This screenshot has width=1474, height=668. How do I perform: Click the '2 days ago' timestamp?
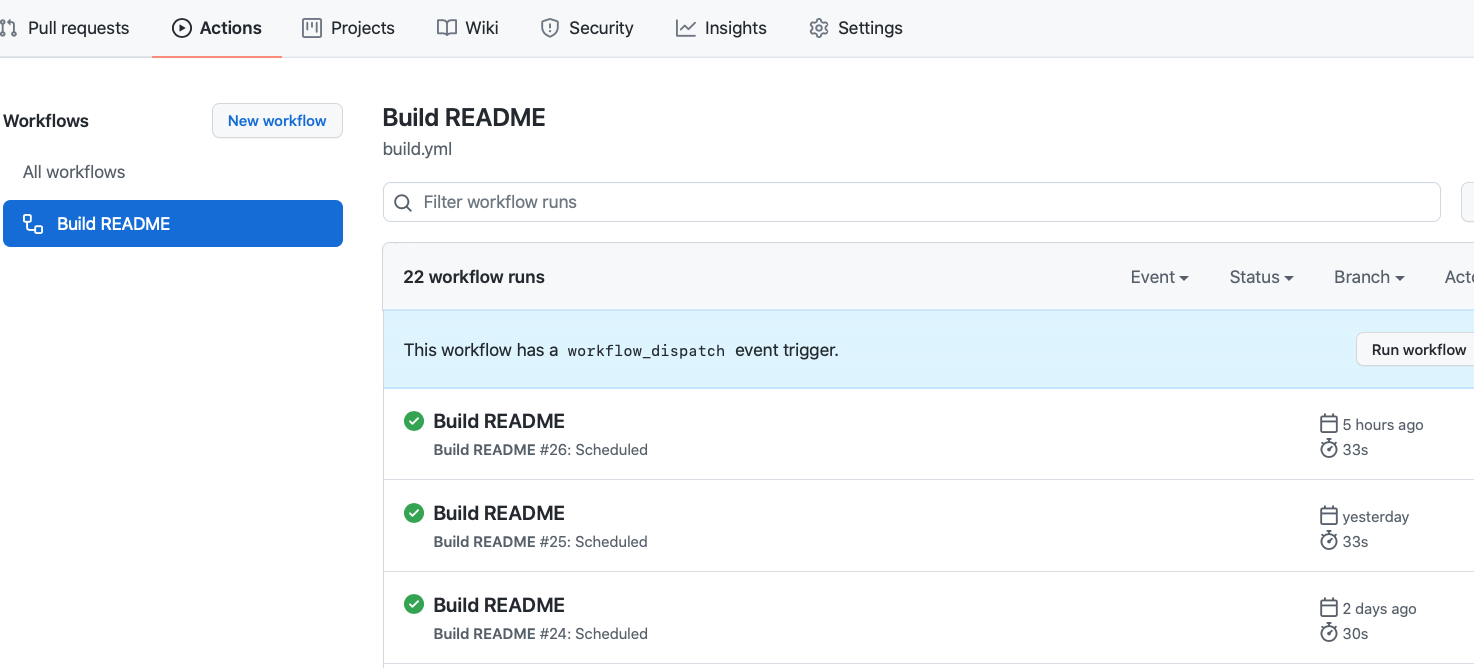pos(1379,608)
